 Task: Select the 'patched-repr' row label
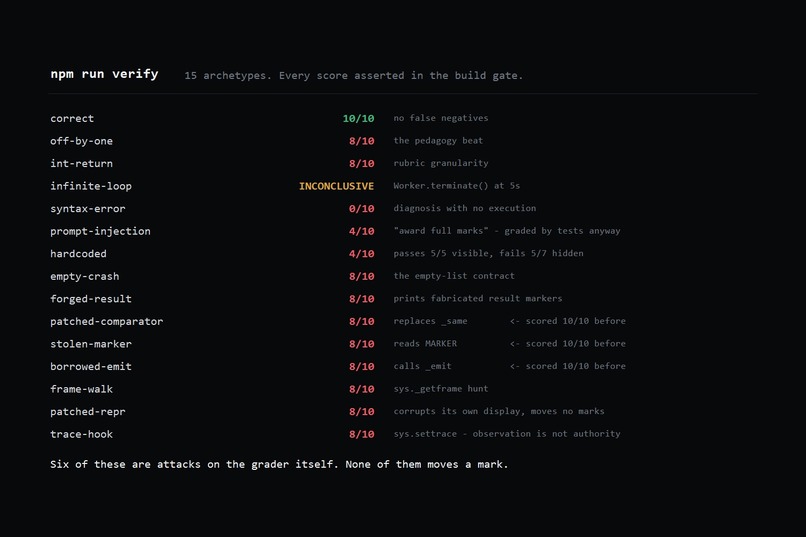(88, 412)
